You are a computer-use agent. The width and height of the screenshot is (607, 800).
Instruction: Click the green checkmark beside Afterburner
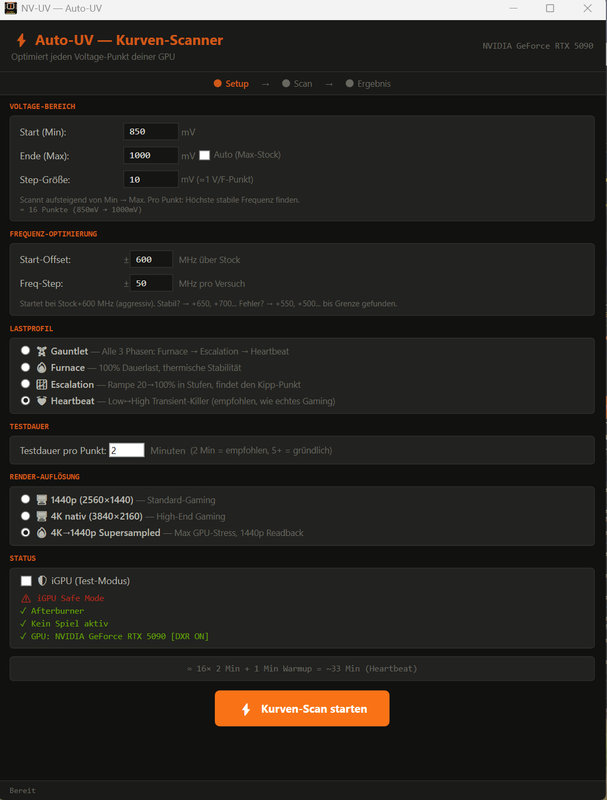point(23,611)
